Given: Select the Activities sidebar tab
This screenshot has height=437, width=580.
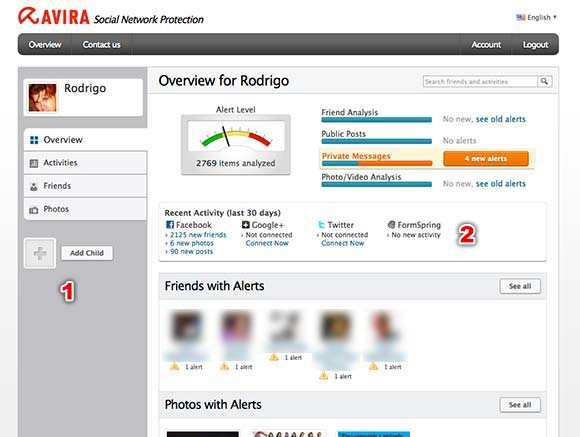Looking at the screenshot, I should 85,163.
